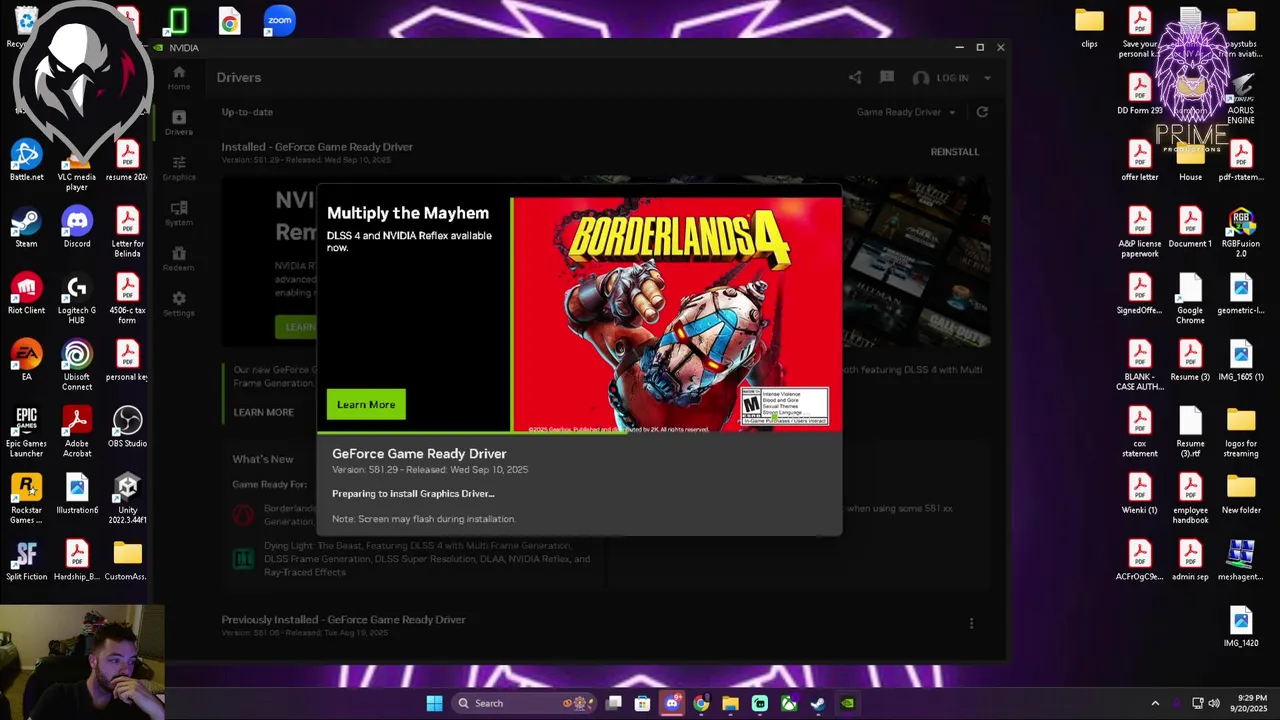Open Microsoft Store from the taskbar
Viewport: 1280px width, 720px height.
(x=643, y=703)
